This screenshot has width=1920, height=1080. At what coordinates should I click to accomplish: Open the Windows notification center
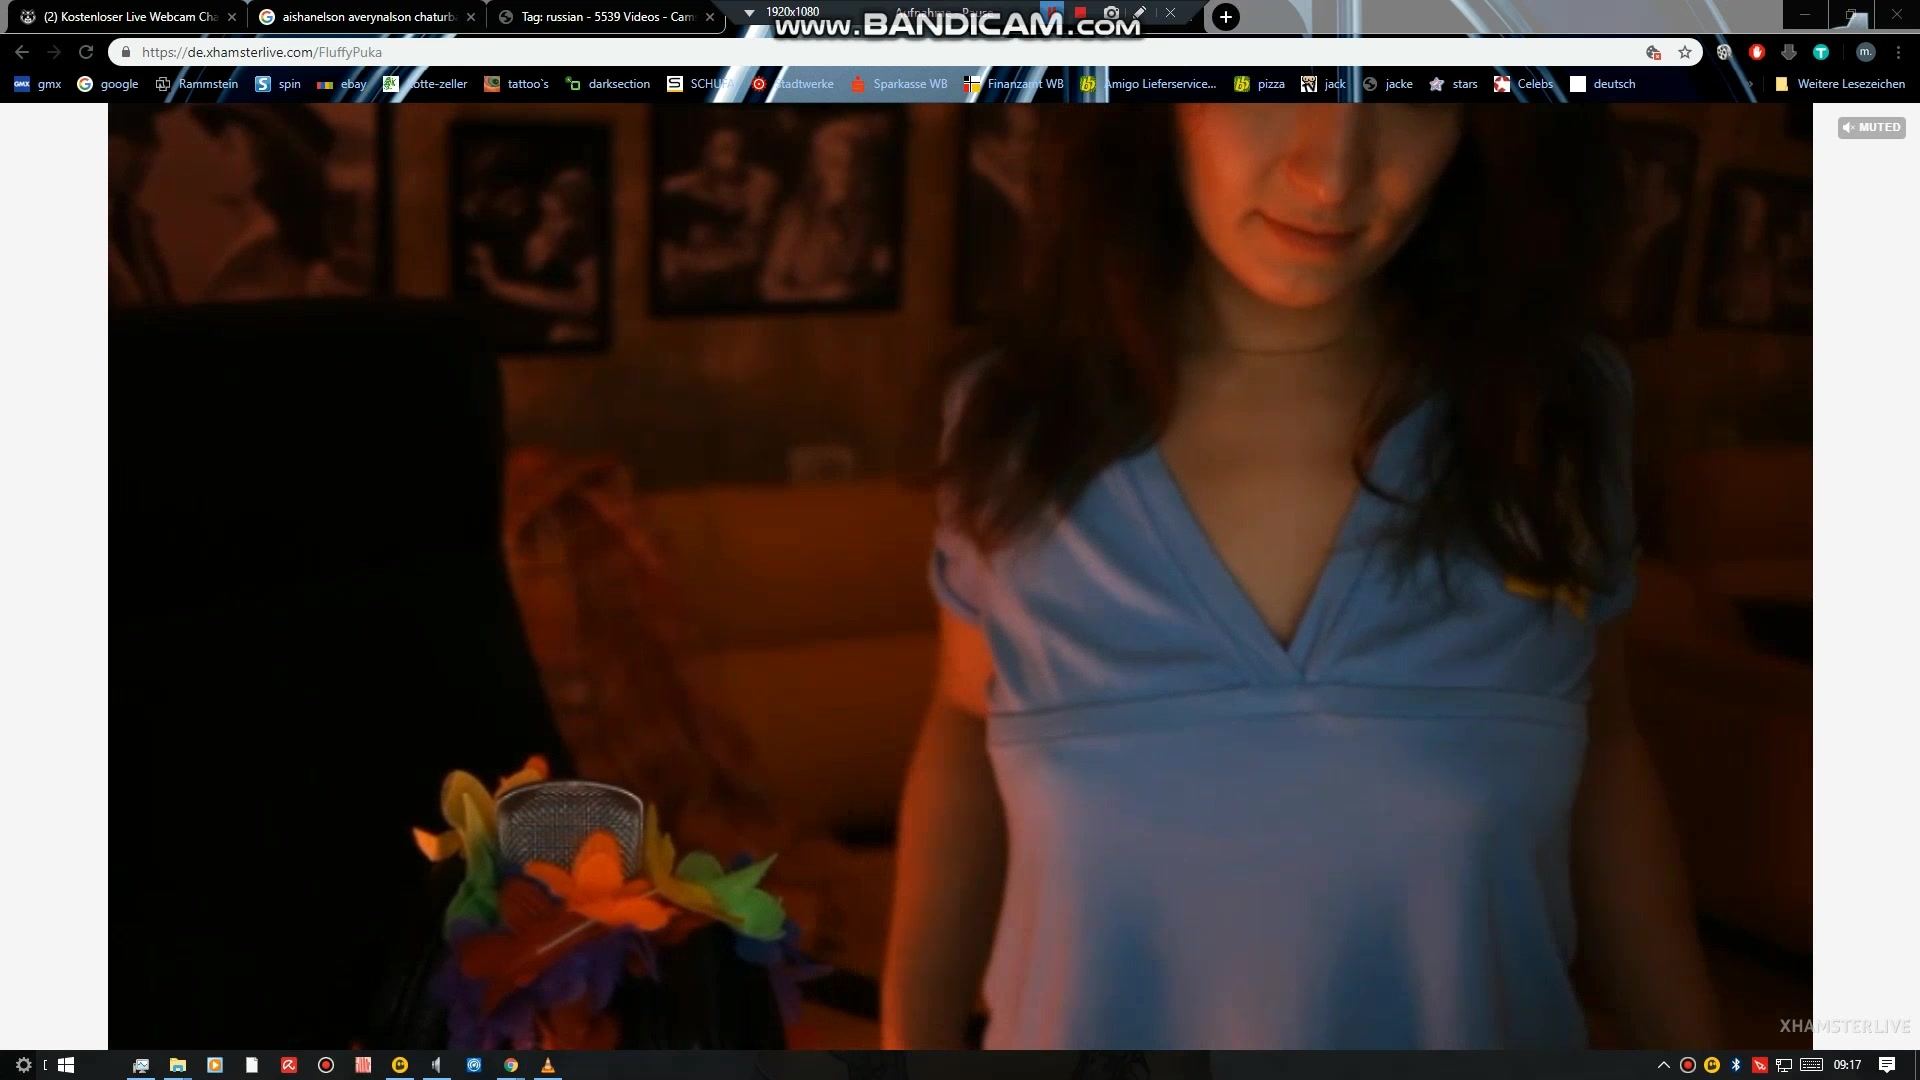point(1887,1065)
